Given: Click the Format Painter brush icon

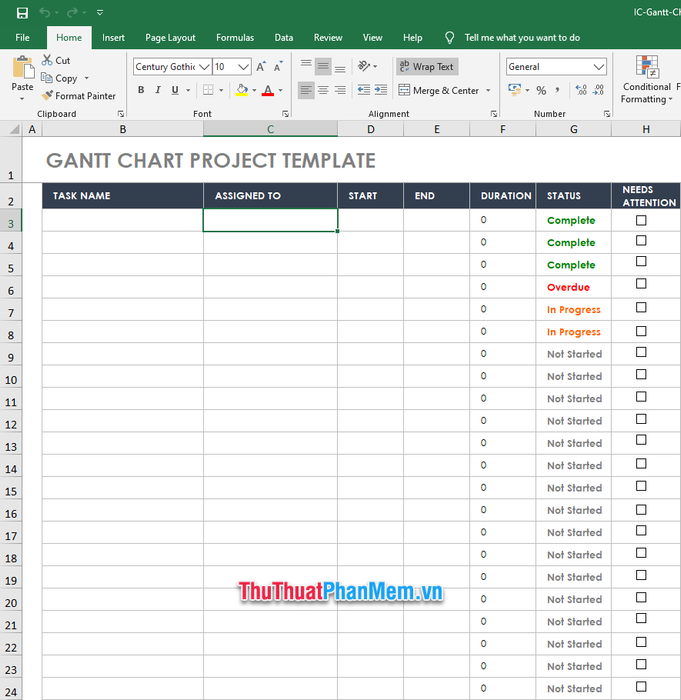Looking at the screenshot, I should (x=47, y=96).
